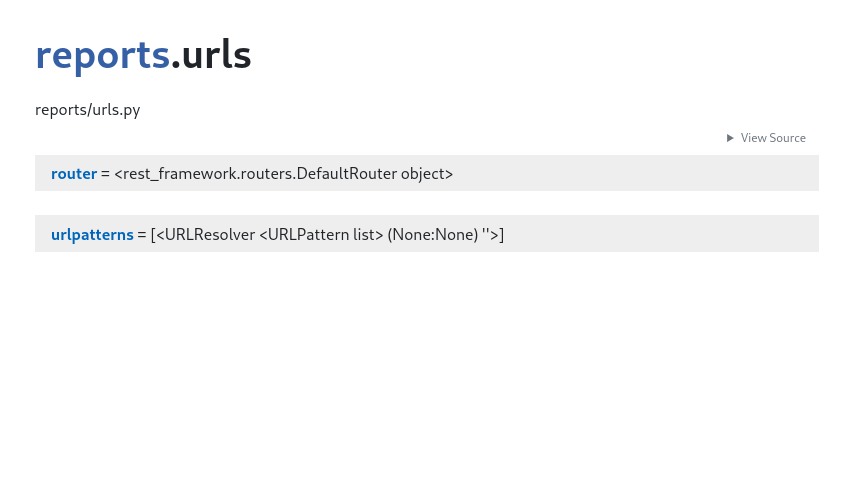Image resolution: width=862 pixels, height=485 pixels.
Task: Click the "reports/urls.py" docstring text
Action: (88, 110)
